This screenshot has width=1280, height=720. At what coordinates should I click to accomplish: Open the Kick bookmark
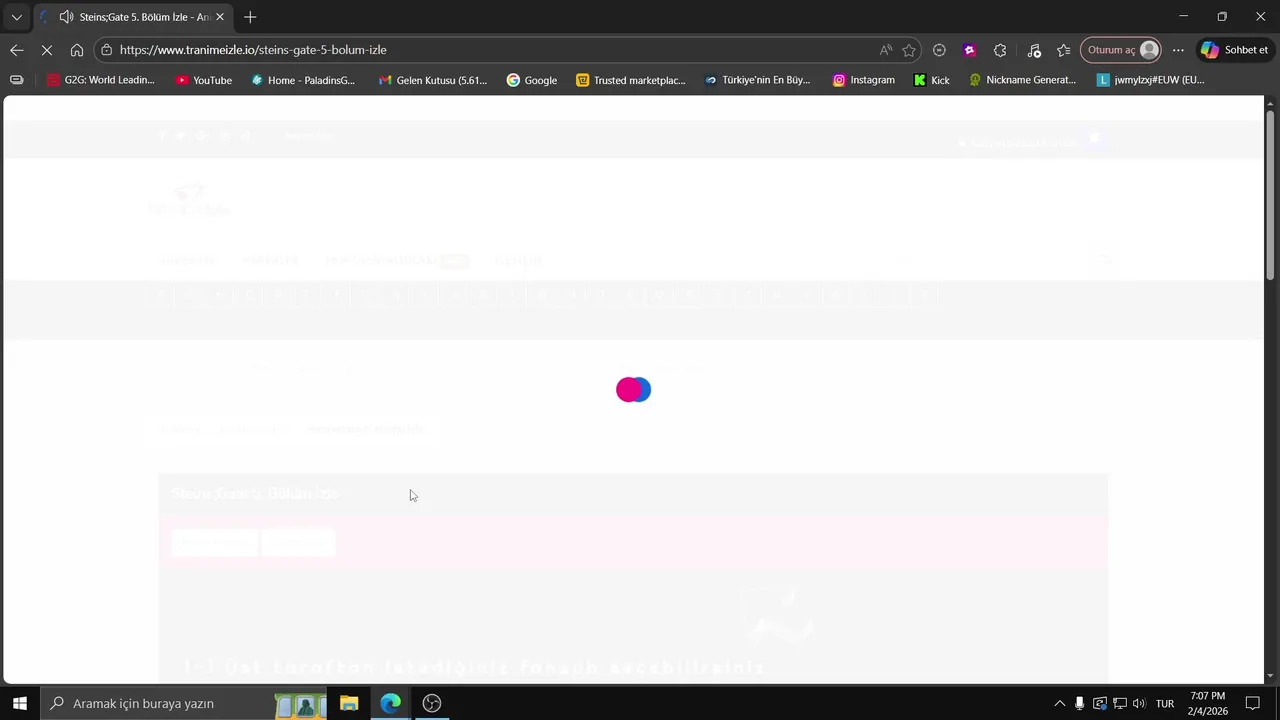[932, 80]
